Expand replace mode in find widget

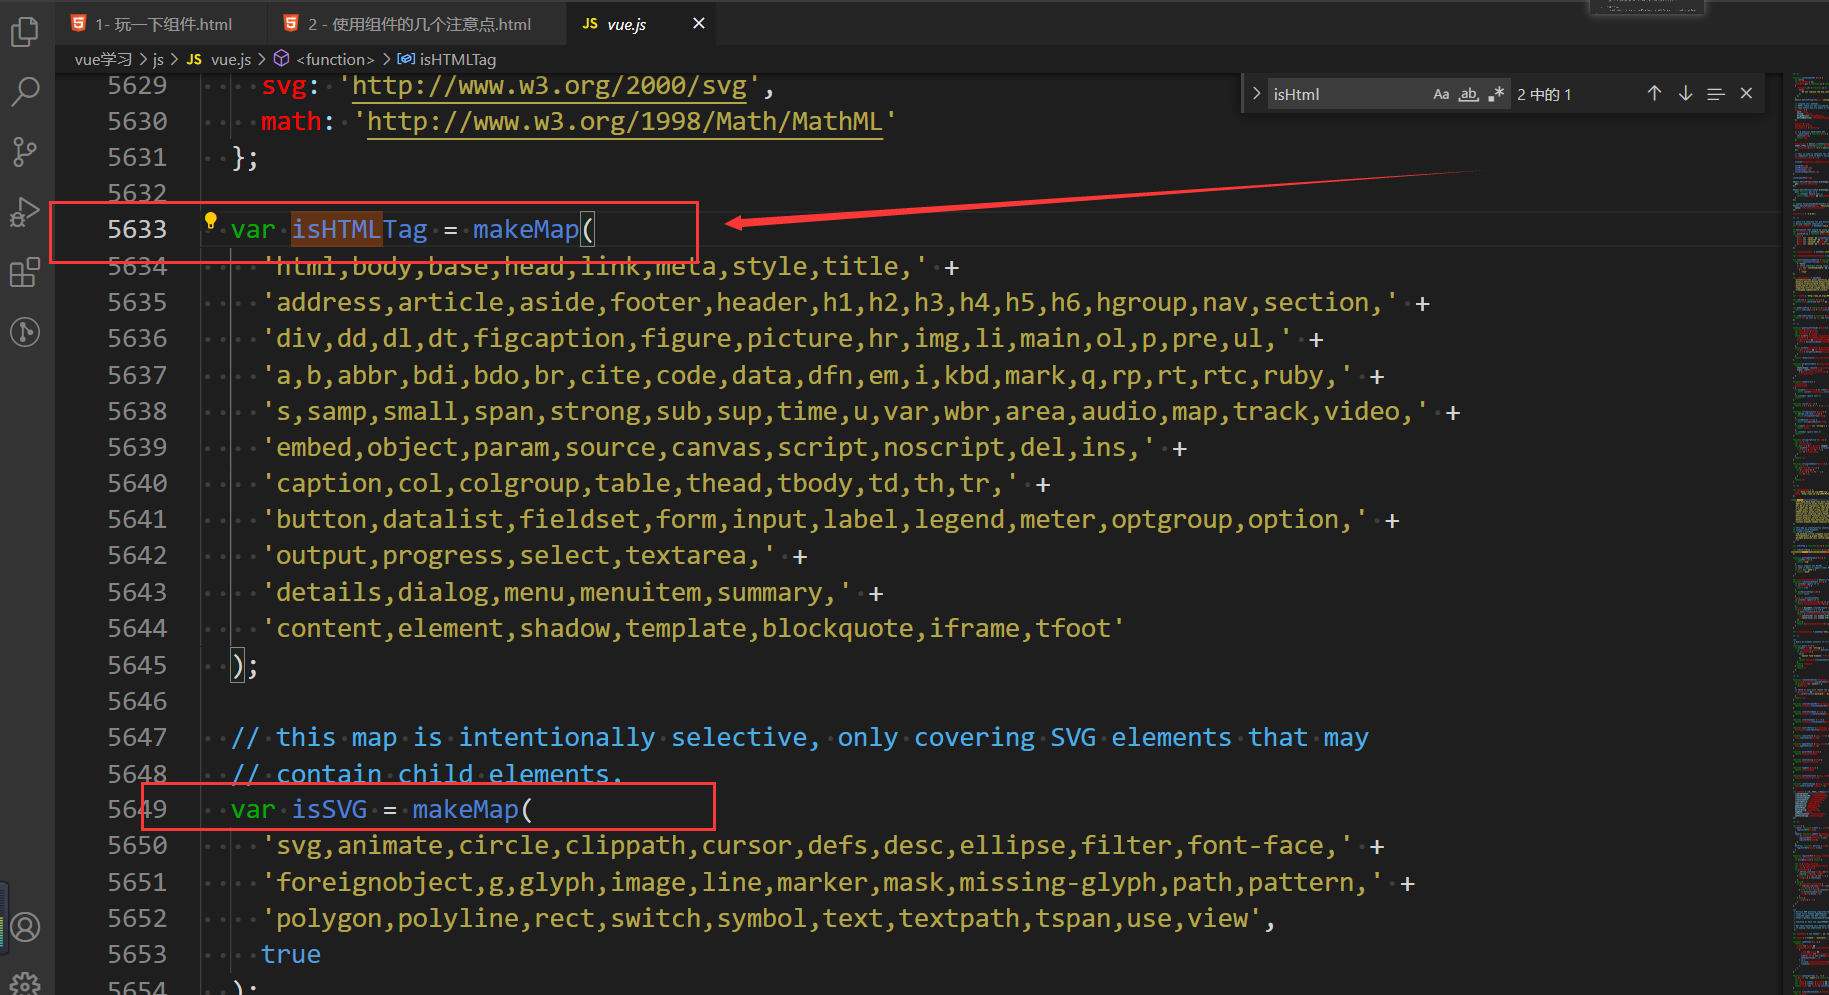click(x=1256, y=94)
